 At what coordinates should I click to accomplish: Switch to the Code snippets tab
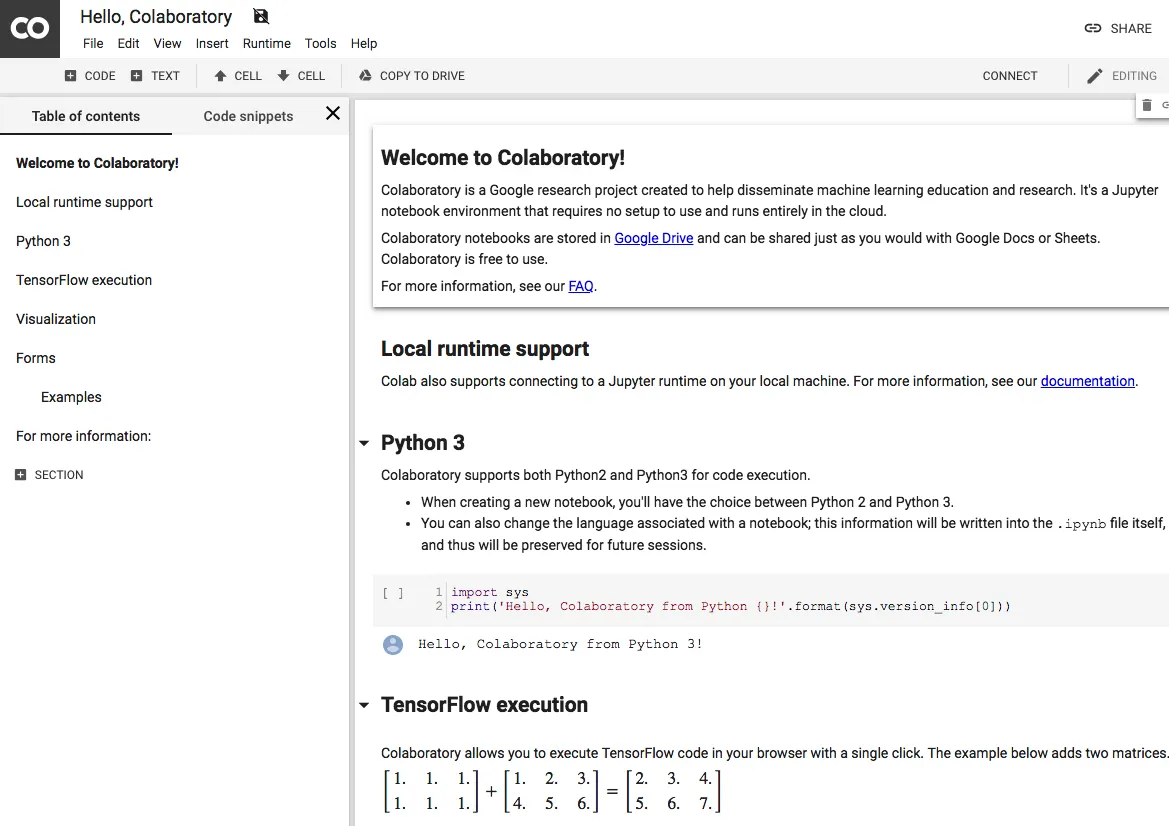click(x=248, y=116)
